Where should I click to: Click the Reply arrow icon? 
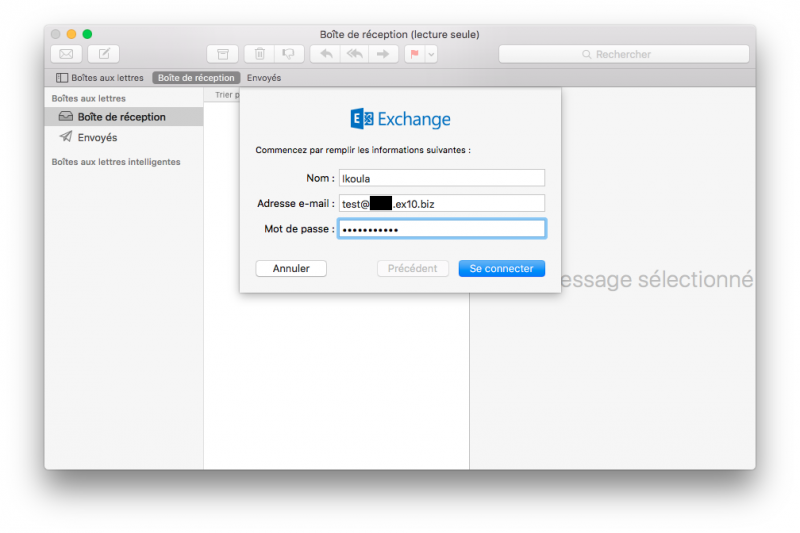[x=326, y=54]
